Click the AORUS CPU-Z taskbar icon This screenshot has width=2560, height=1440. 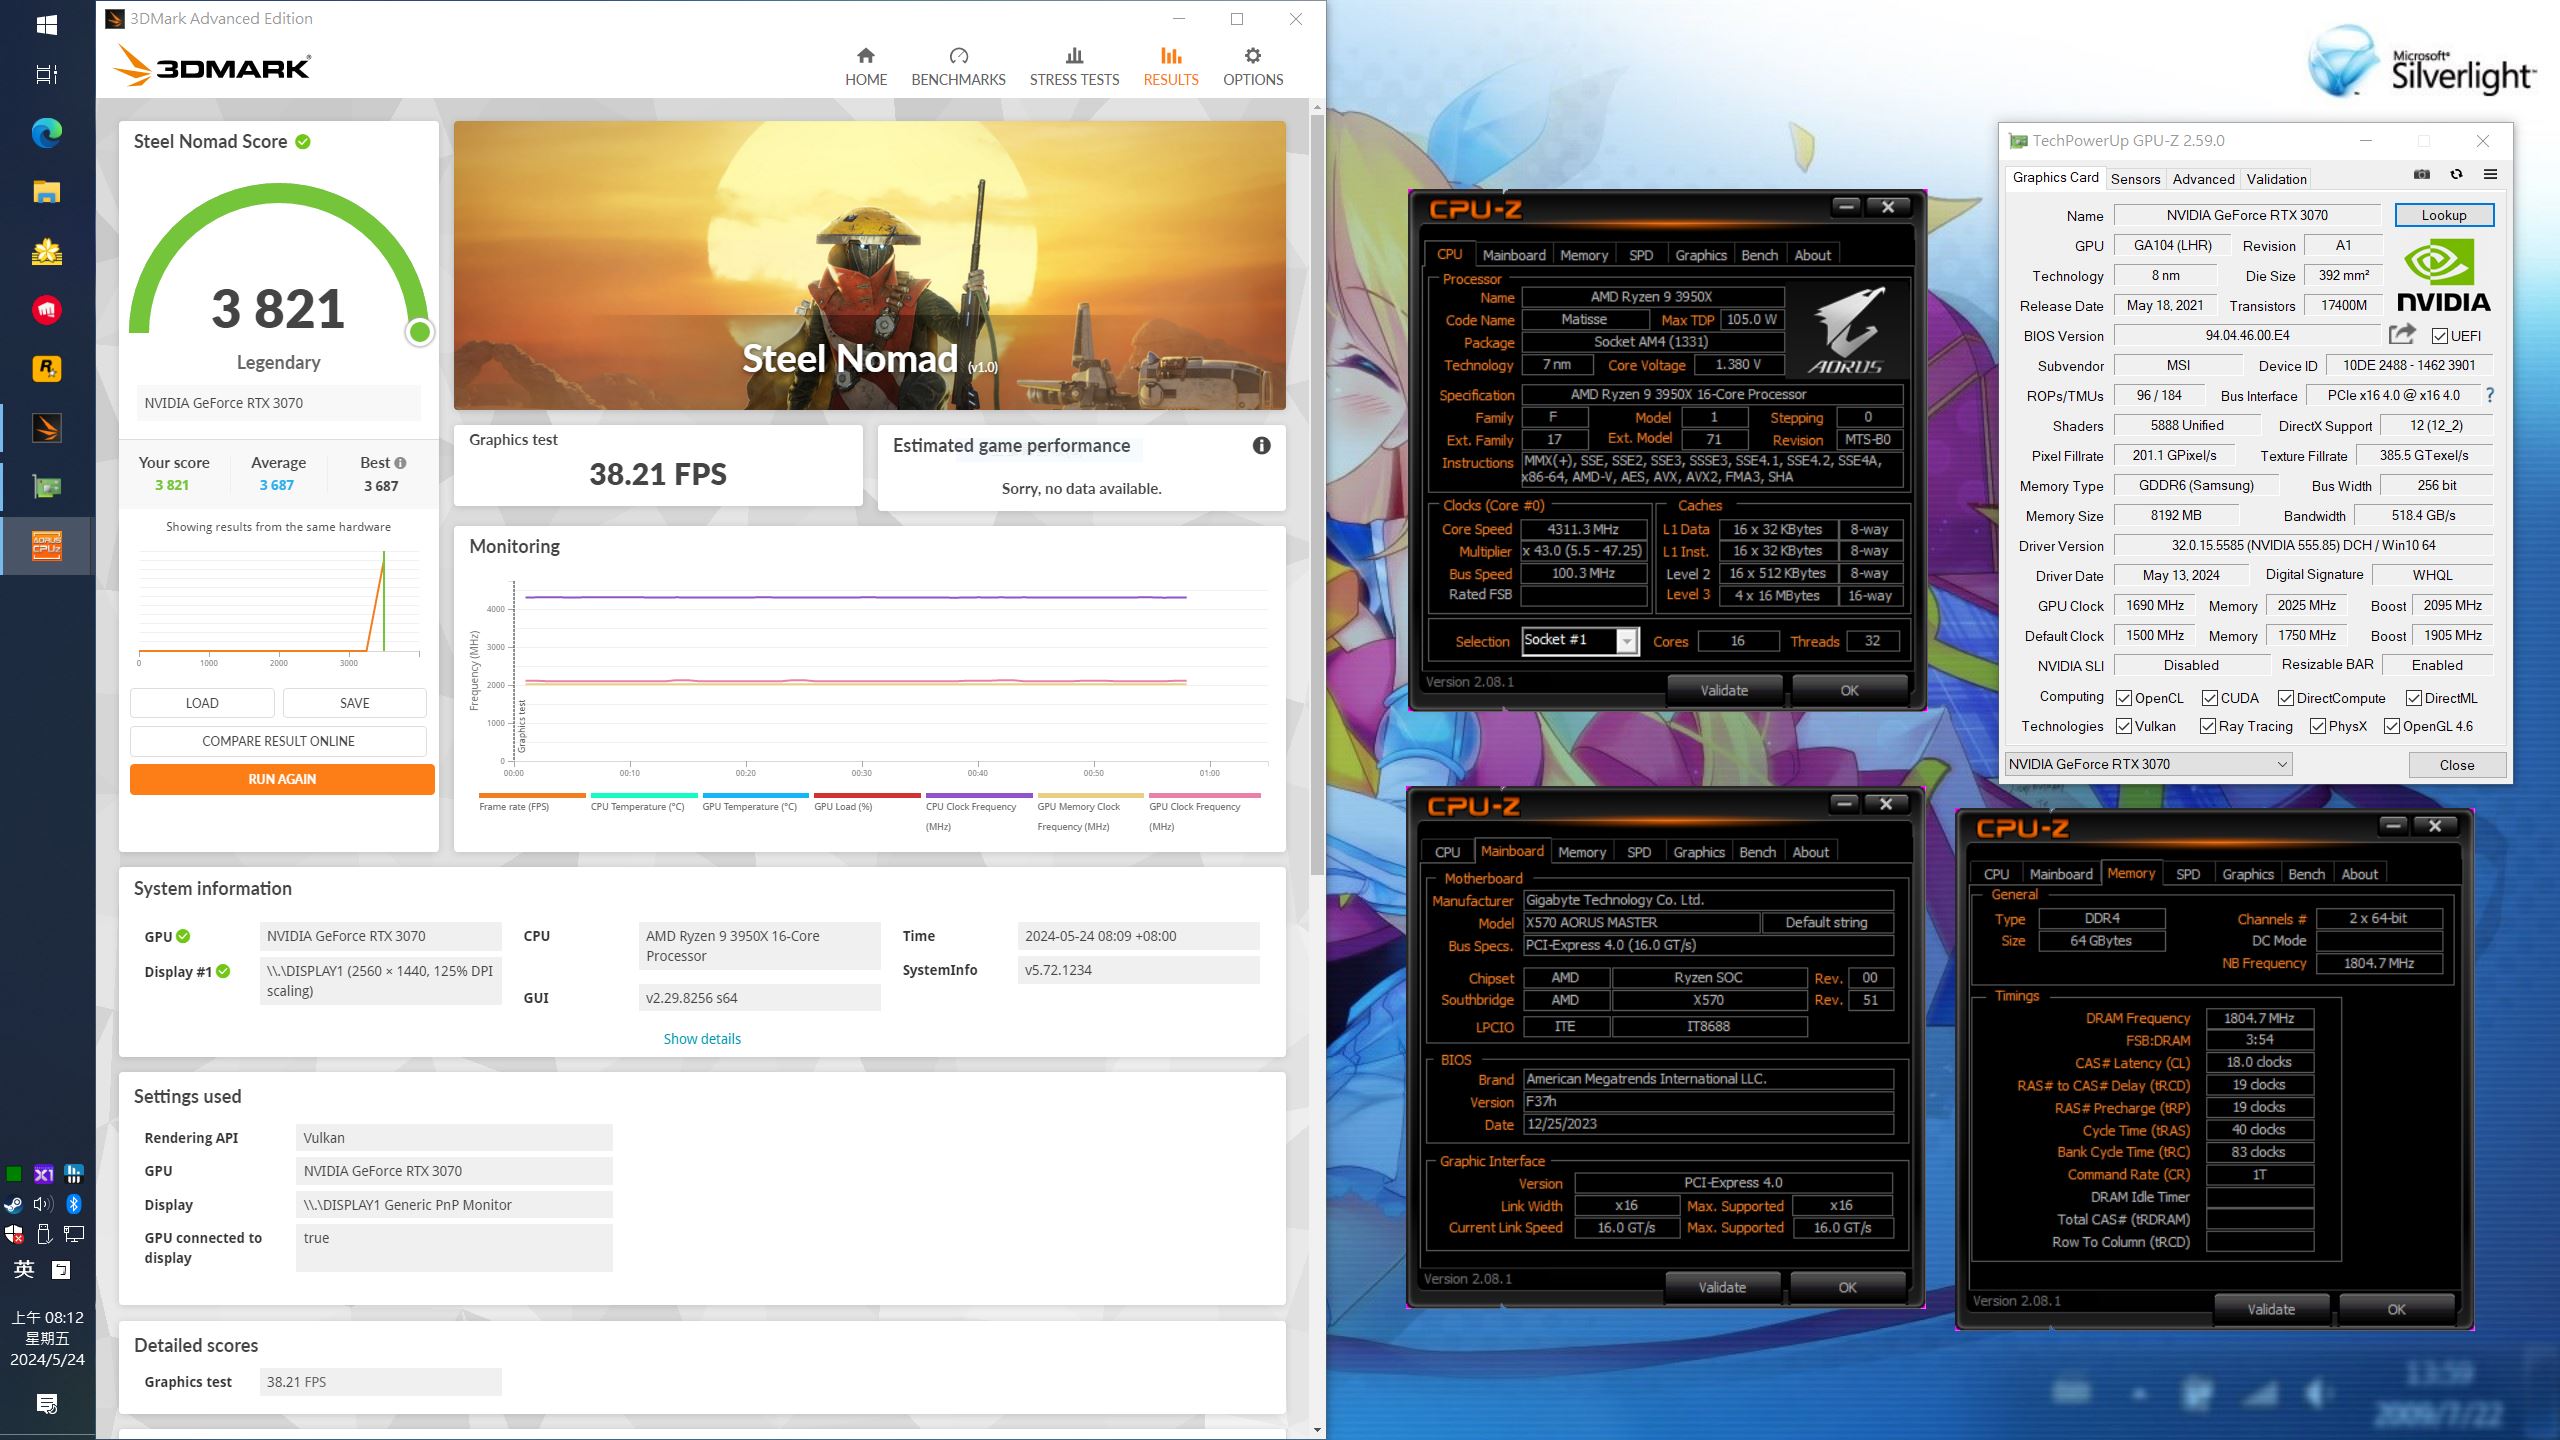pos(47,546)
